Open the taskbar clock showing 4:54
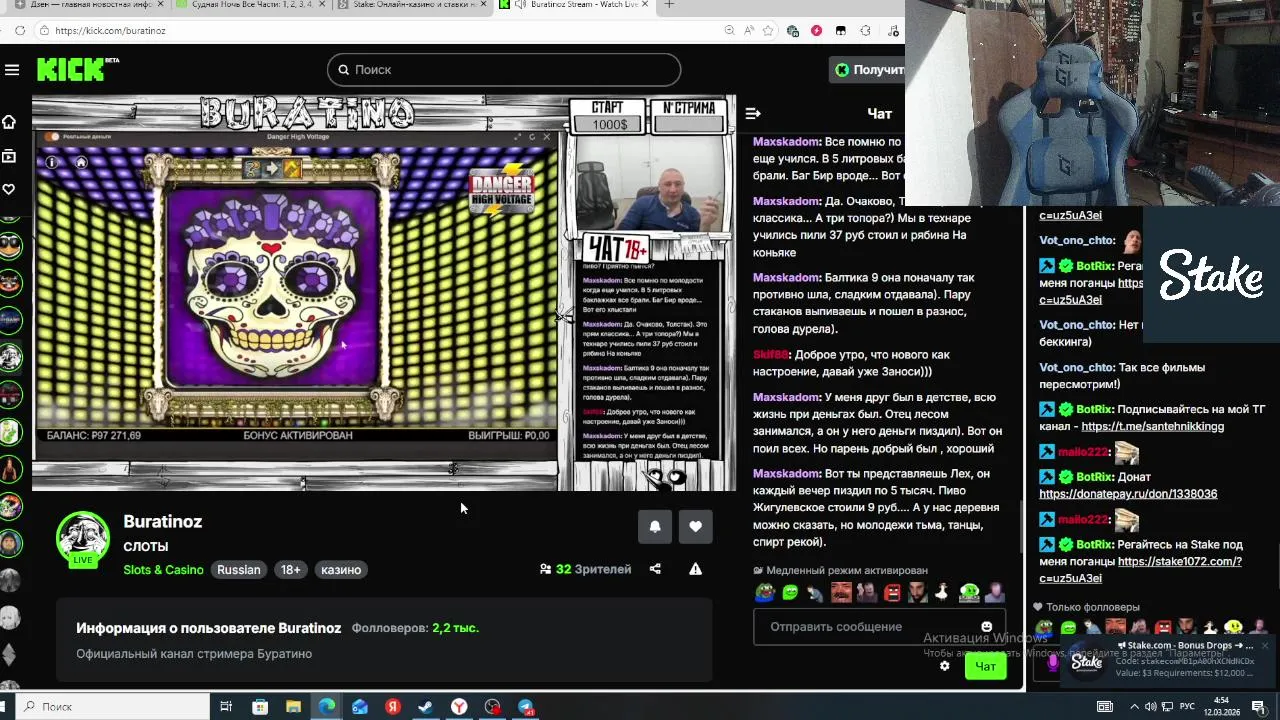Viewport: 1280px width, 720px height. [1223, 706]
